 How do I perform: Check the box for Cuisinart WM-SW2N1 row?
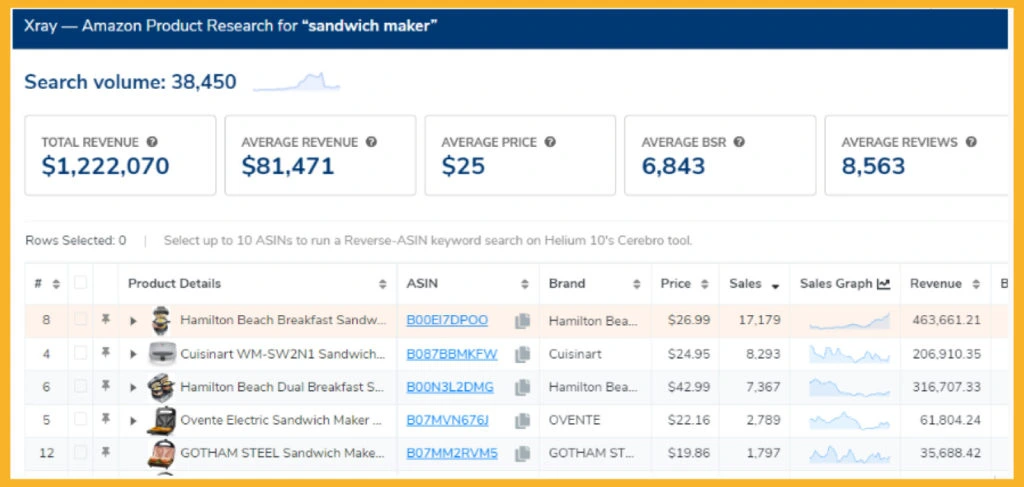coord(81,354)
